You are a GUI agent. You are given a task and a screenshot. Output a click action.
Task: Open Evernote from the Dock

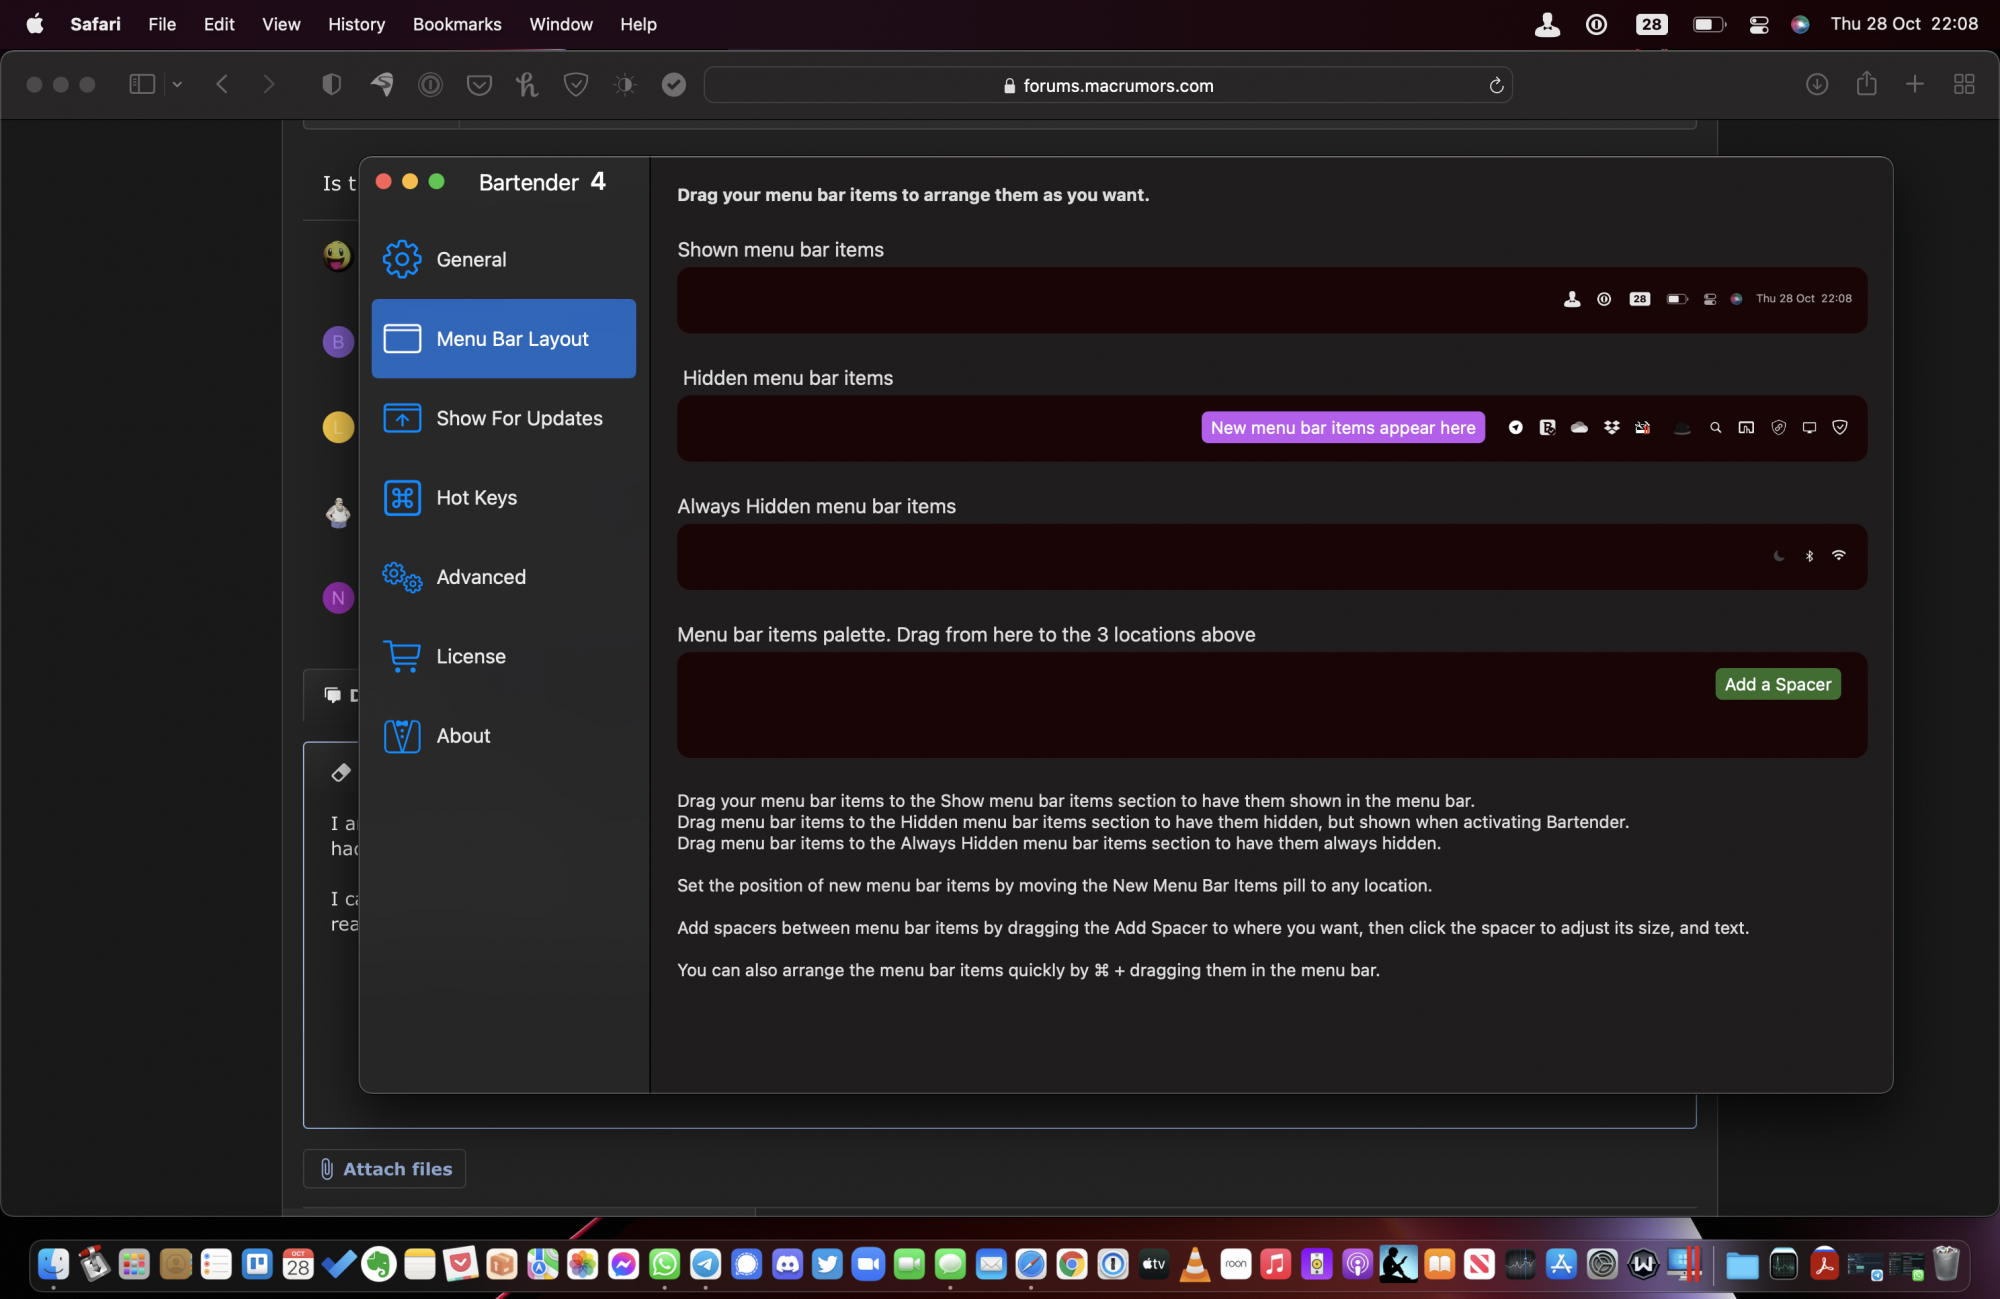(x=379, y=1265)
